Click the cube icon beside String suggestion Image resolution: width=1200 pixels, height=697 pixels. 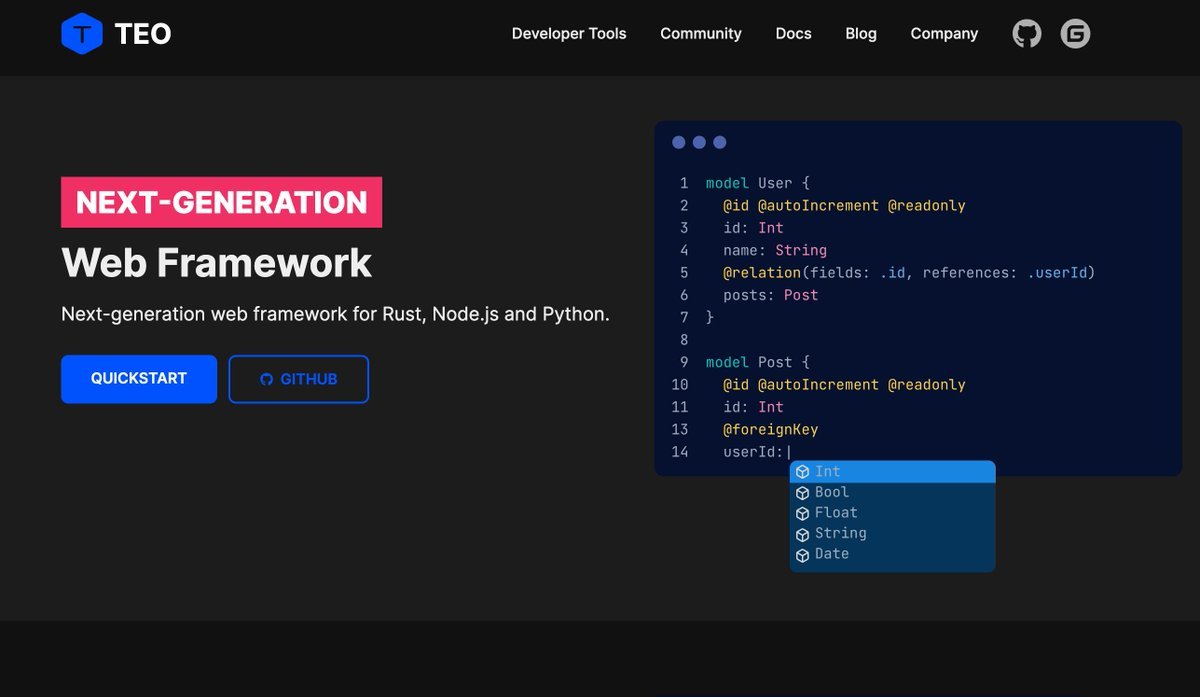click(x=802, y=534)
